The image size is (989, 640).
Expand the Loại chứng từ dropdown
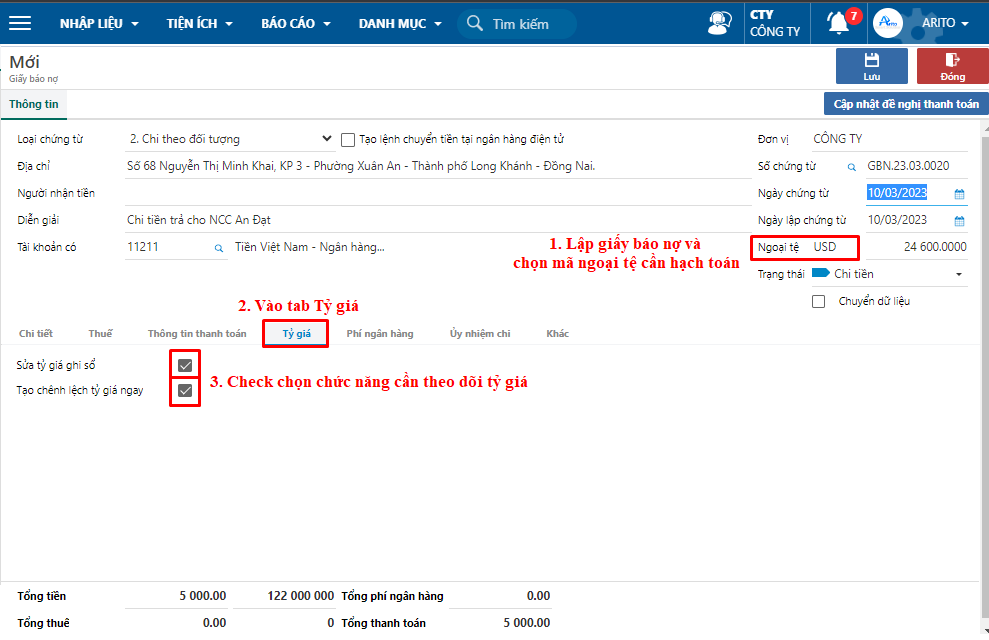[x=327, y=139]
